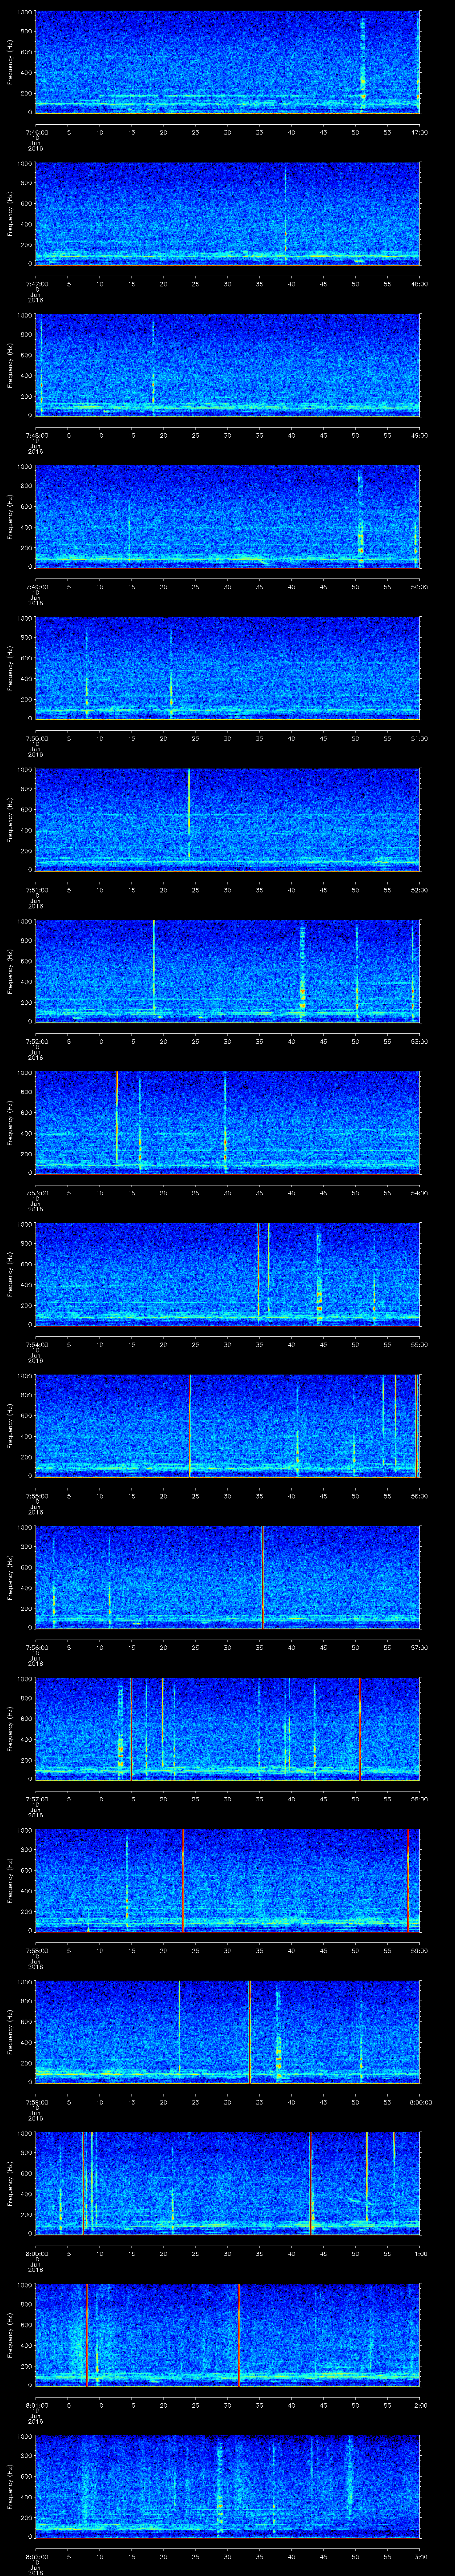Click the "7:58:00" time axis label

pos(36,1950)
